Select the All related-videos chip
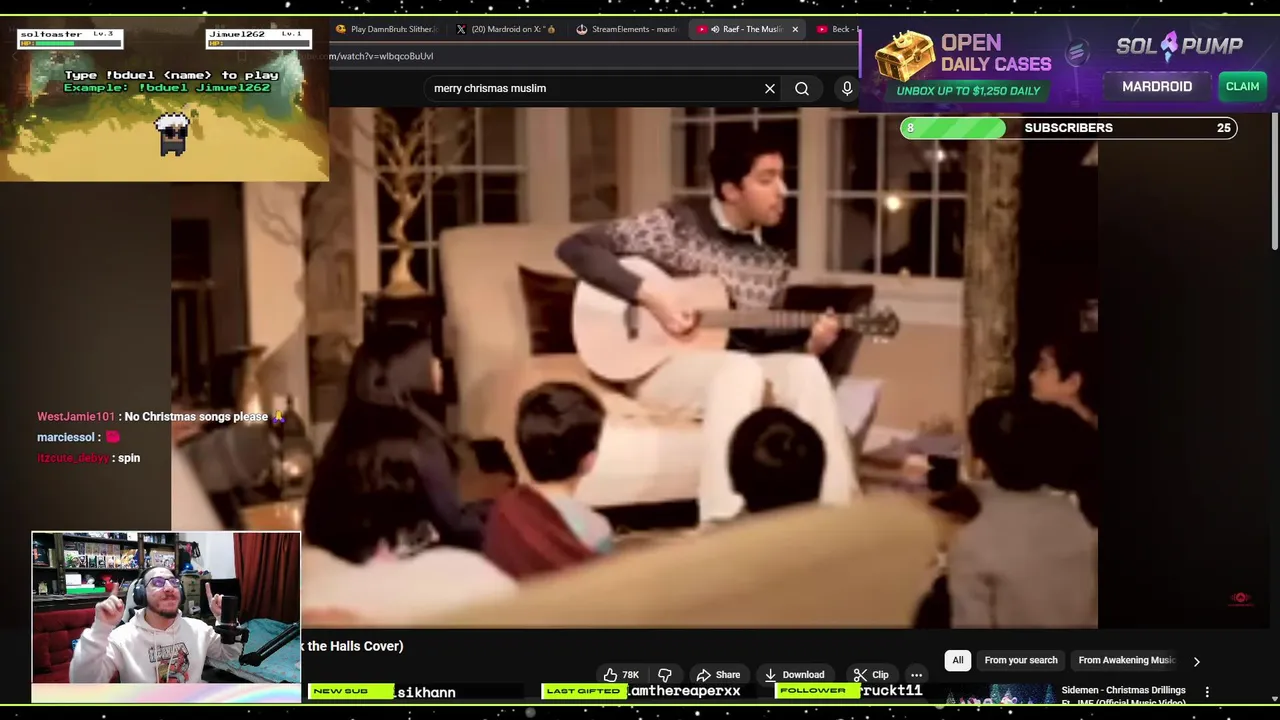The width and height of the screenshot is (1280, 720). point(958,660)
